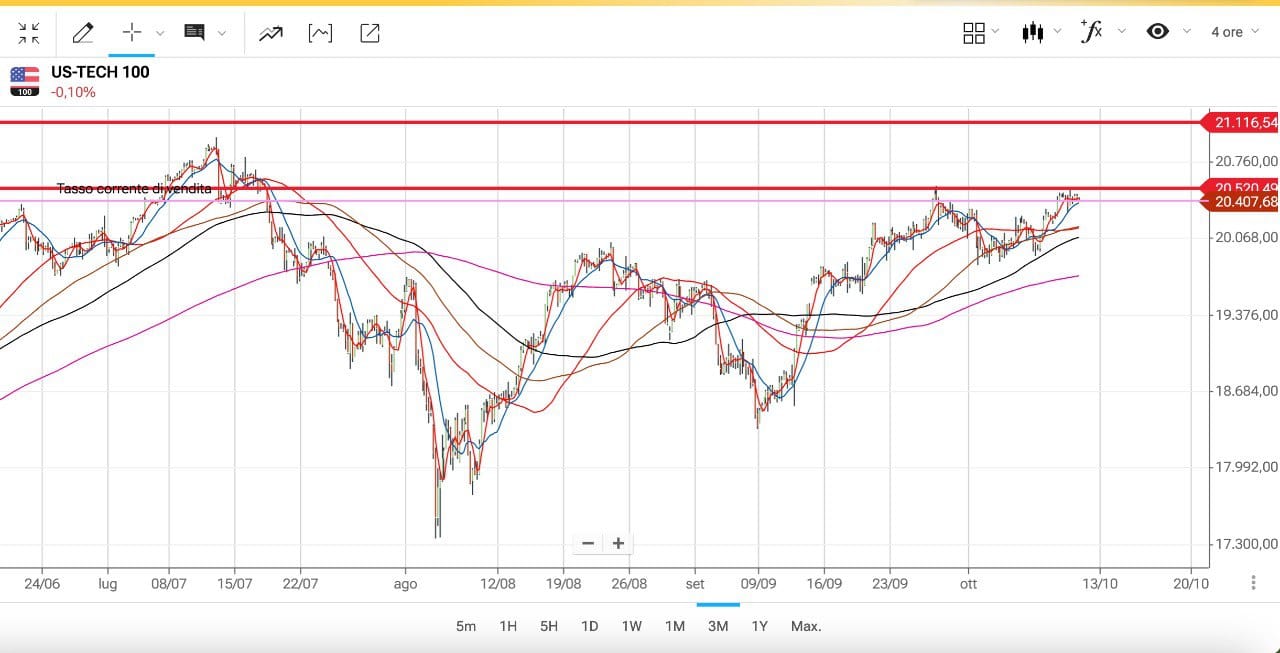Select the Max. range tab
The width and height of the screenshot is (1280, 653).
pos(806,626)
